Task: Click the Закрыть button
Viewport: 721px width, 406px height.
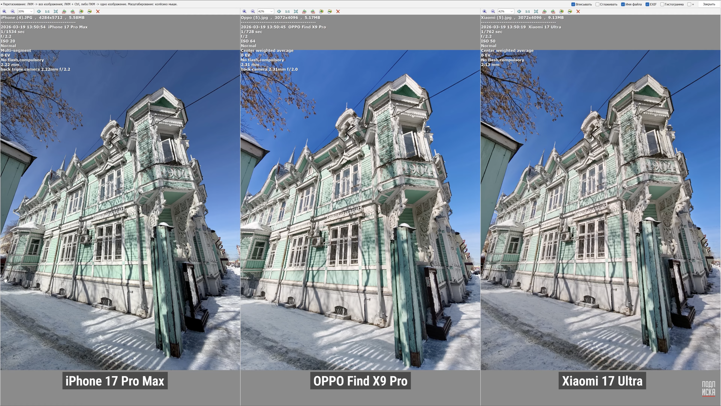Action: pos(709,4)
